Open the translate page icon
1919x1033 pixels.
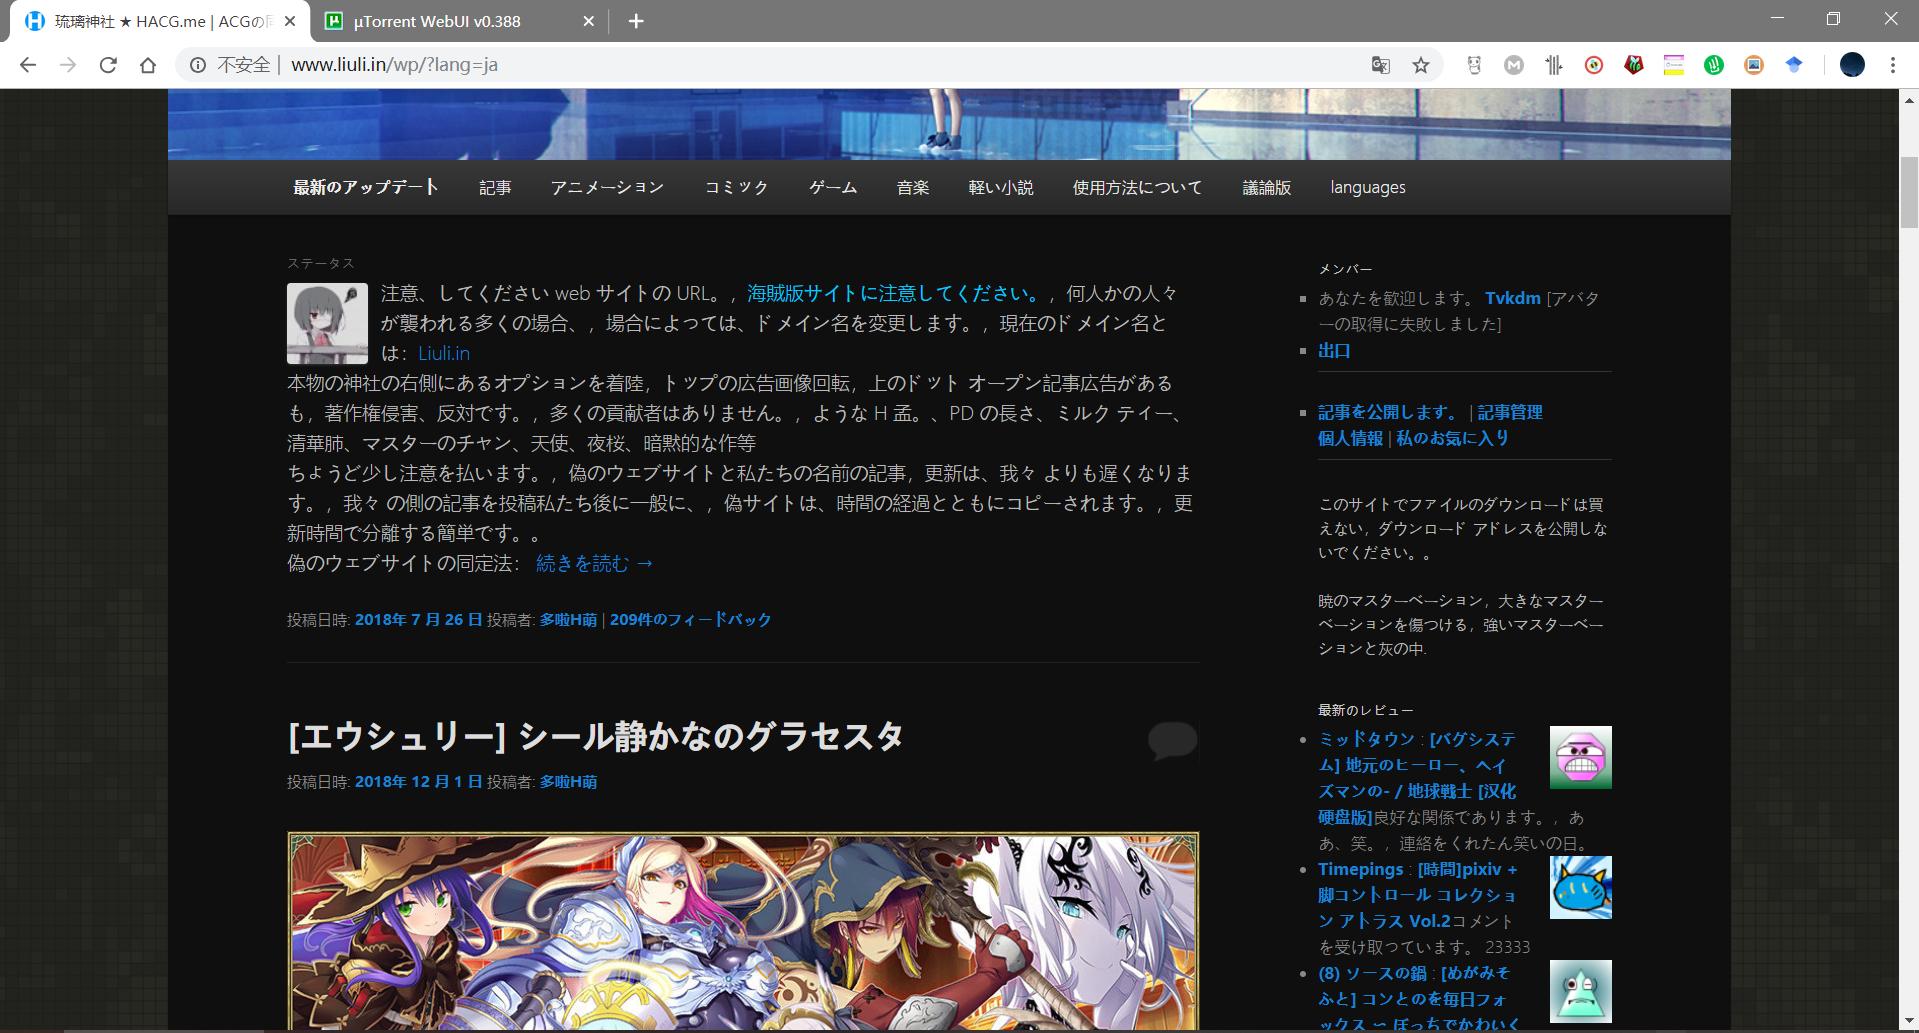(1381, 65)
